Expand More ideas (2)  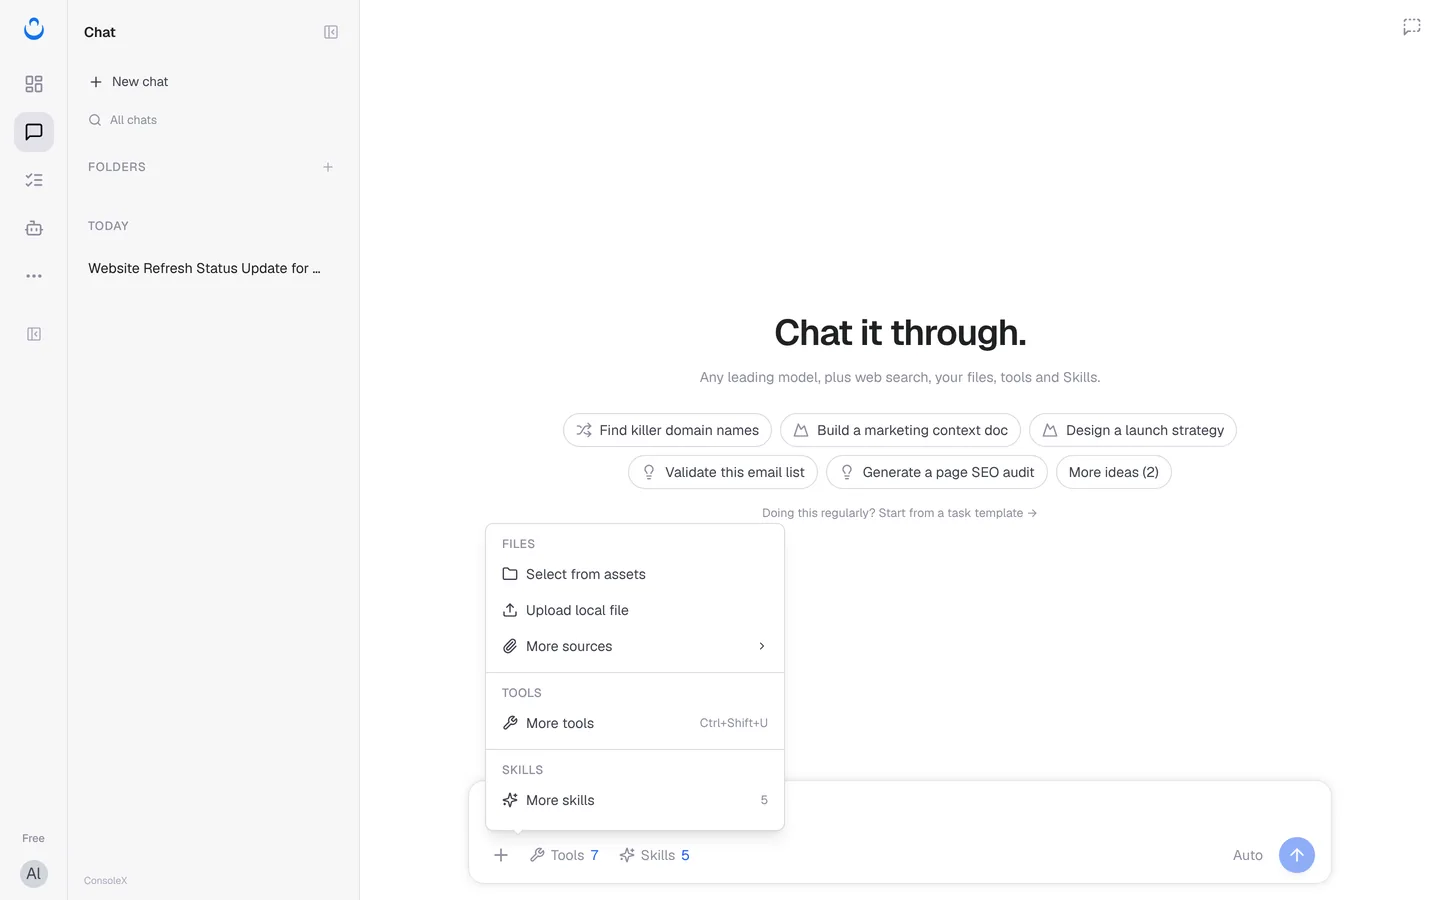coord(1114,472)
